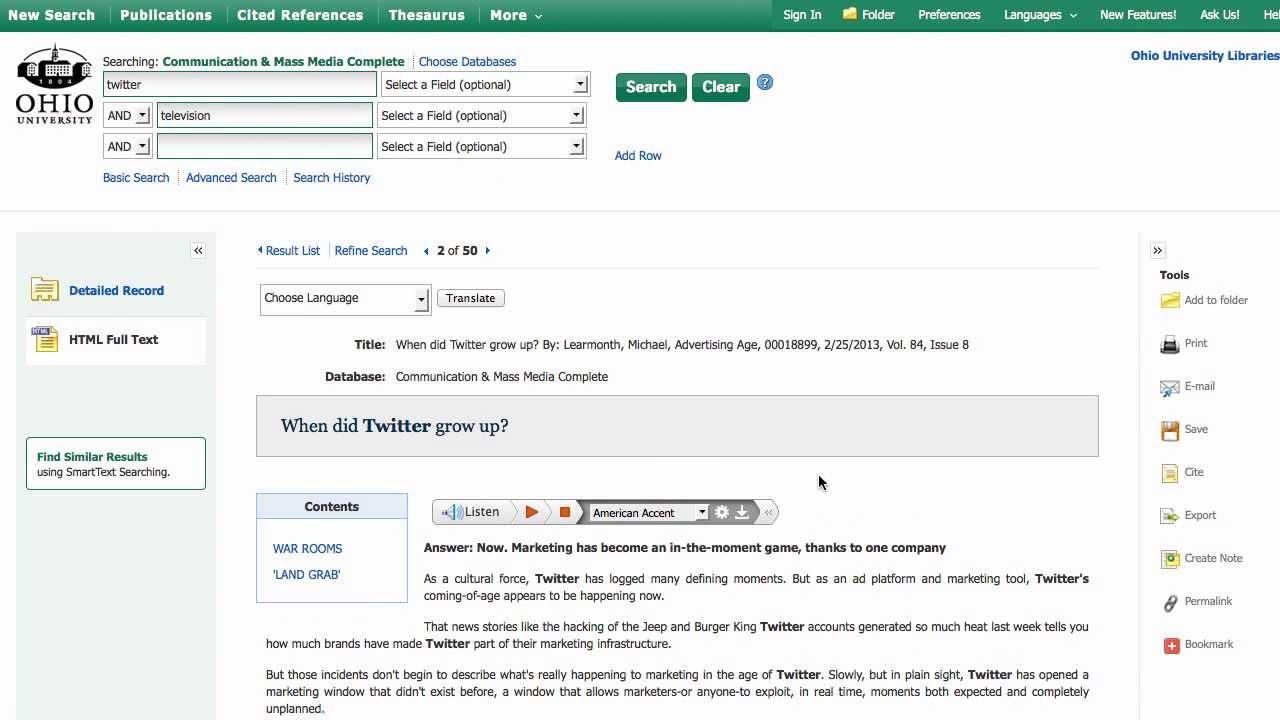Click the Folder icon in the top bar
The height and width of the screenshot is (720, 1280).
pos(850,14)
